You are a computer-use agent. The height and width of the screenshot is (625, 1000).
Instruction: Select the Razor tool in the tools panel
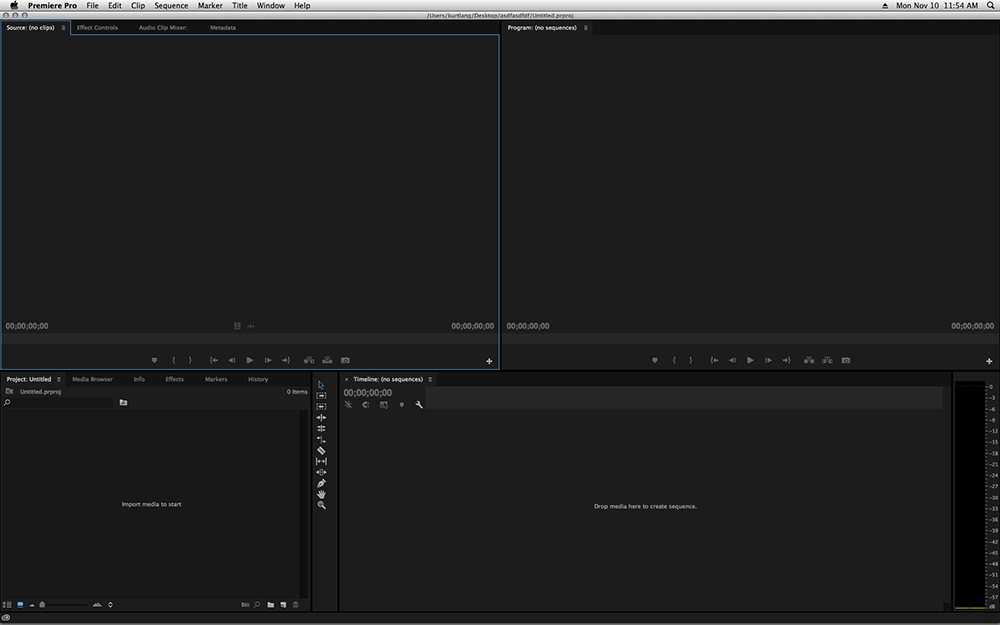(x=321, y=451)
